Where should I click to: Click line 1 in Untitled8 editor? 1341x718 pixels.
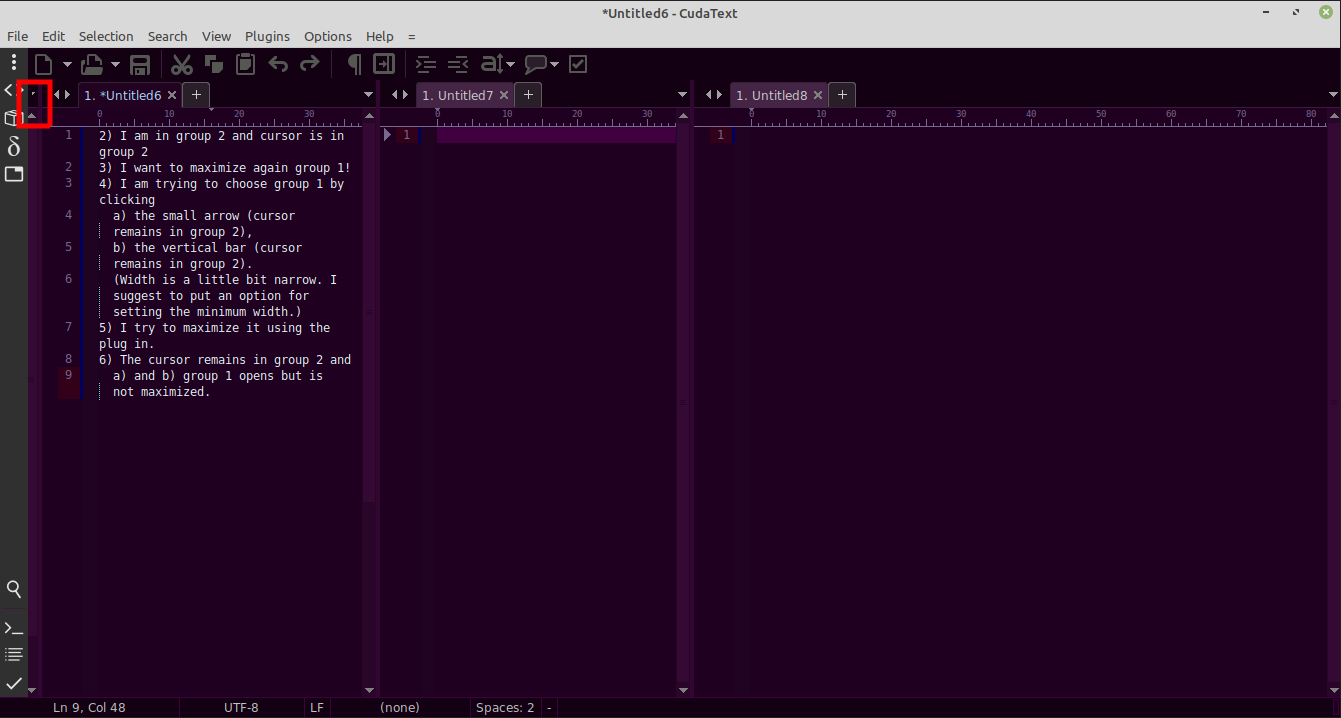click(1030, 135)
